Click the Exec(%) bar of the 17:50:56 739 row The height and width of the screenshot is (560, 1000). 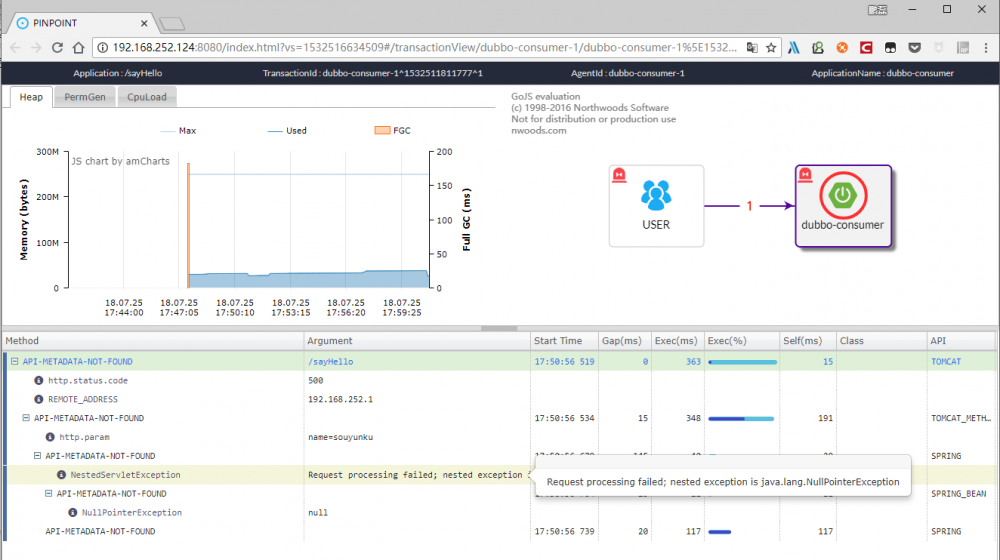pyautogui.click(x=719, y=531)
